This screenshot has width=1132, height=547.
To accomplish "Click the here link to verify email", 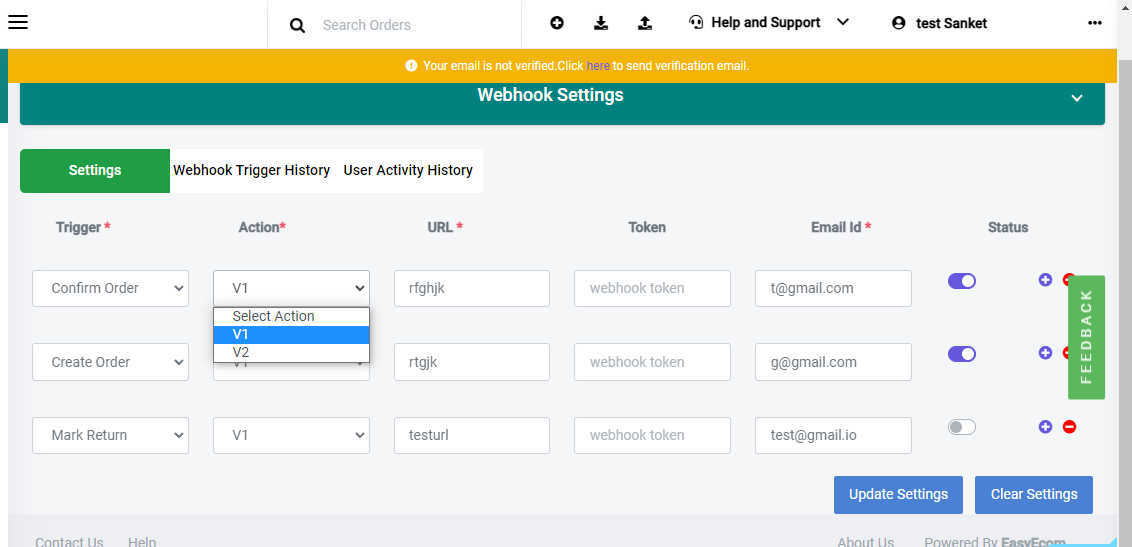I will (x=598, y=66).
